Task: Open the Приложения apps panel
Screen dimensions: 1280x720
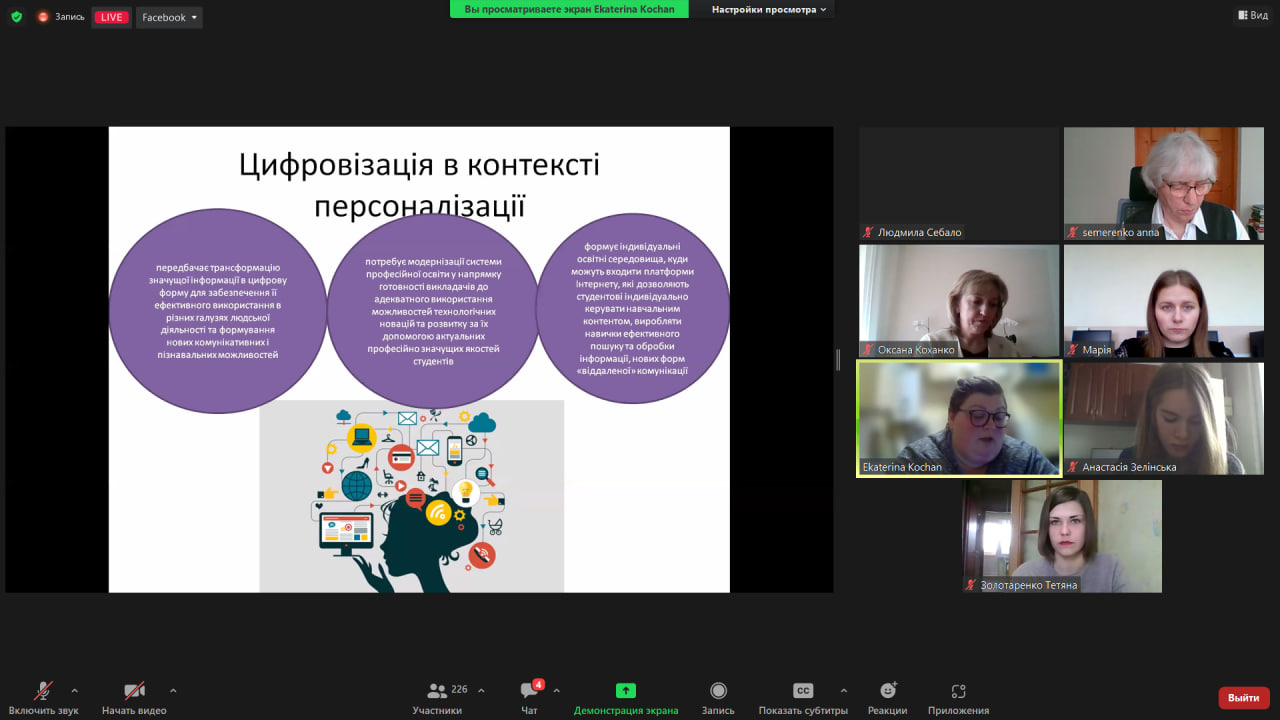Action: point(958,690)
